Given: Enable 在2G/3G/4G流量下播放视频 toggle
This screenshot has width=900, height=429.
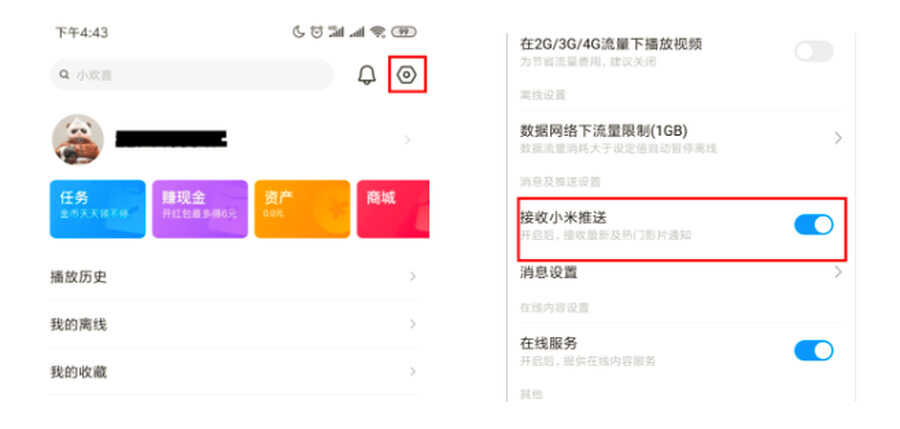Looking at the screenshot, I should pyautogui.click(x=813, y=52).
